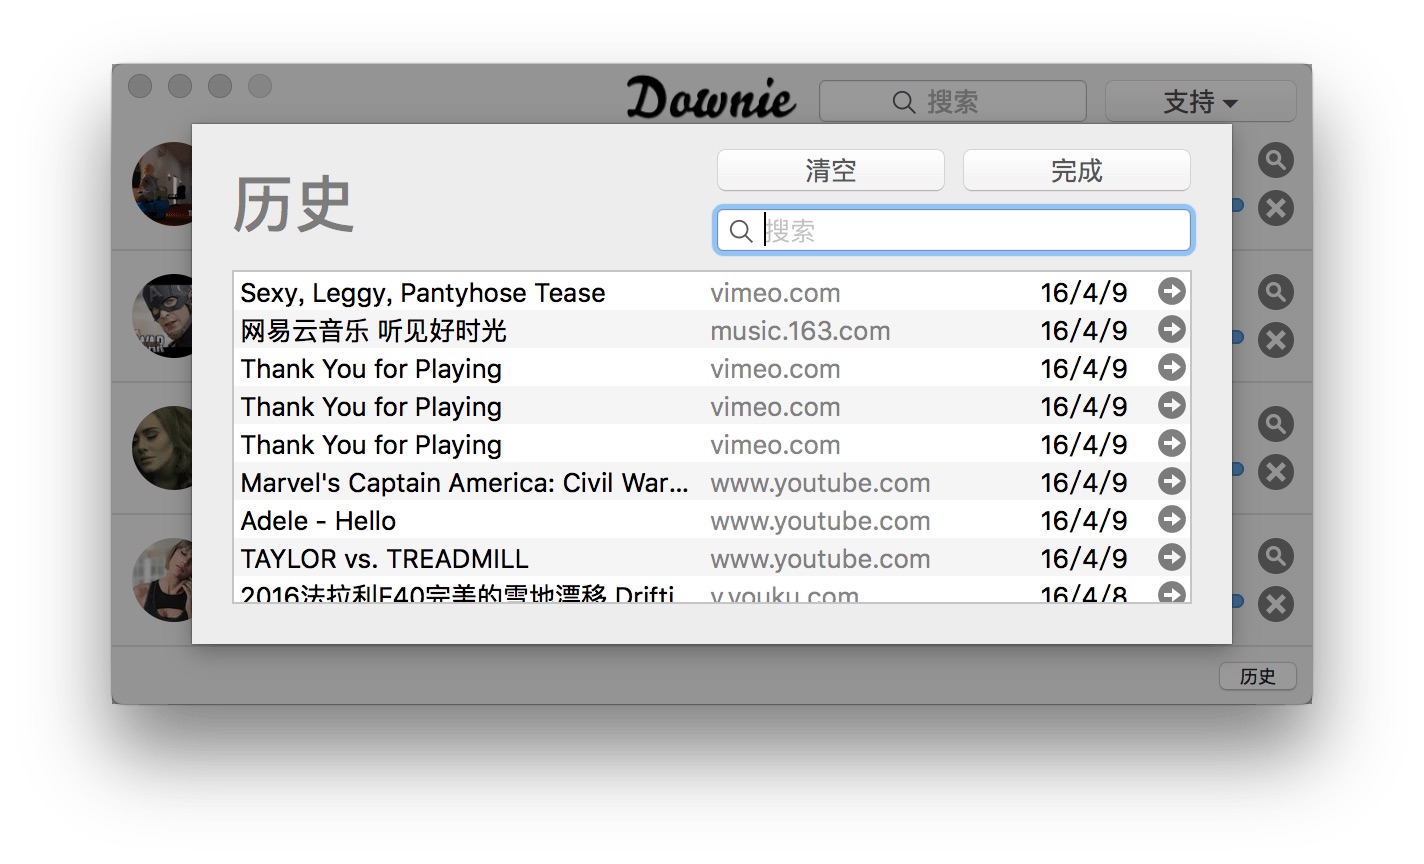
Task: Click first download's round thumbnail
Action: coord(162,184)
